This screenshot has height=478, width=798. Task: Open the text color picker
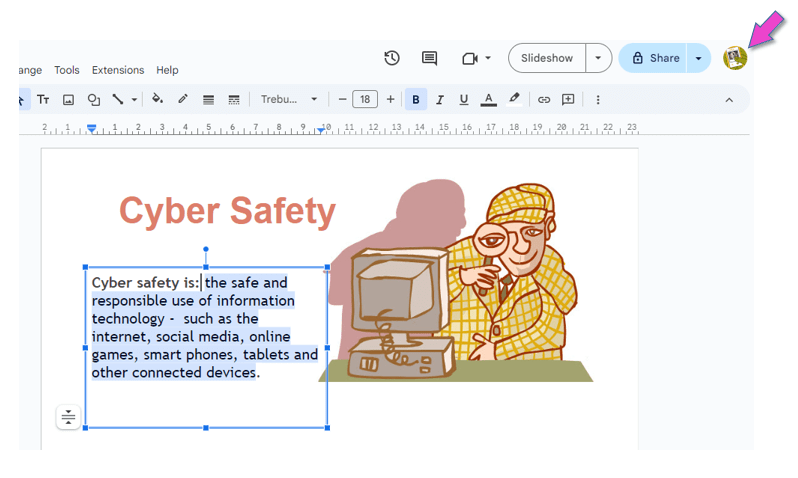coord(488,100)
